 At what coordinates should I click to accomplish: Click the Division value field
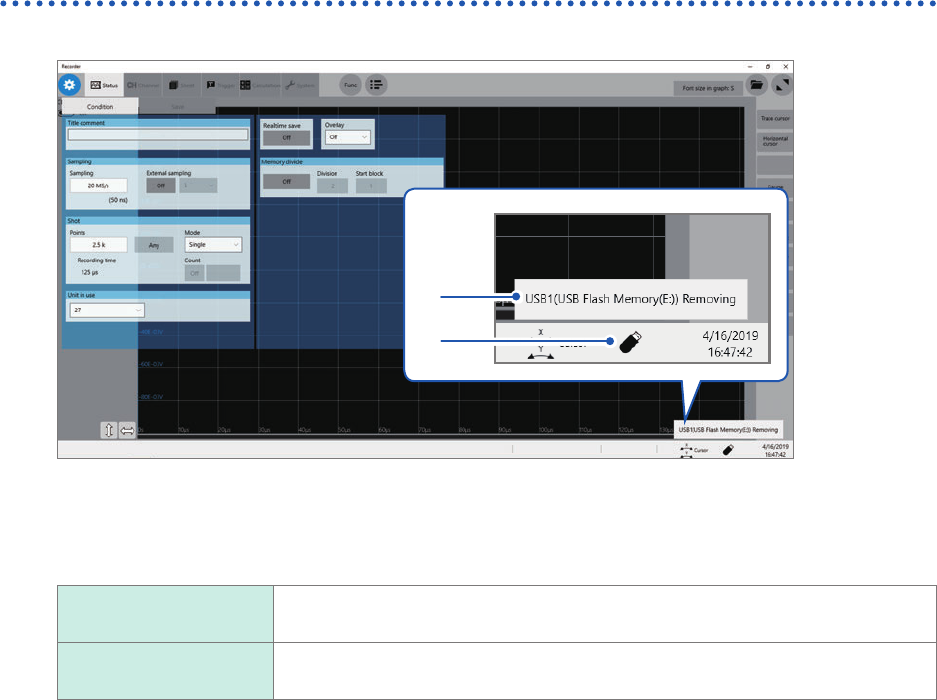(332, 186)
